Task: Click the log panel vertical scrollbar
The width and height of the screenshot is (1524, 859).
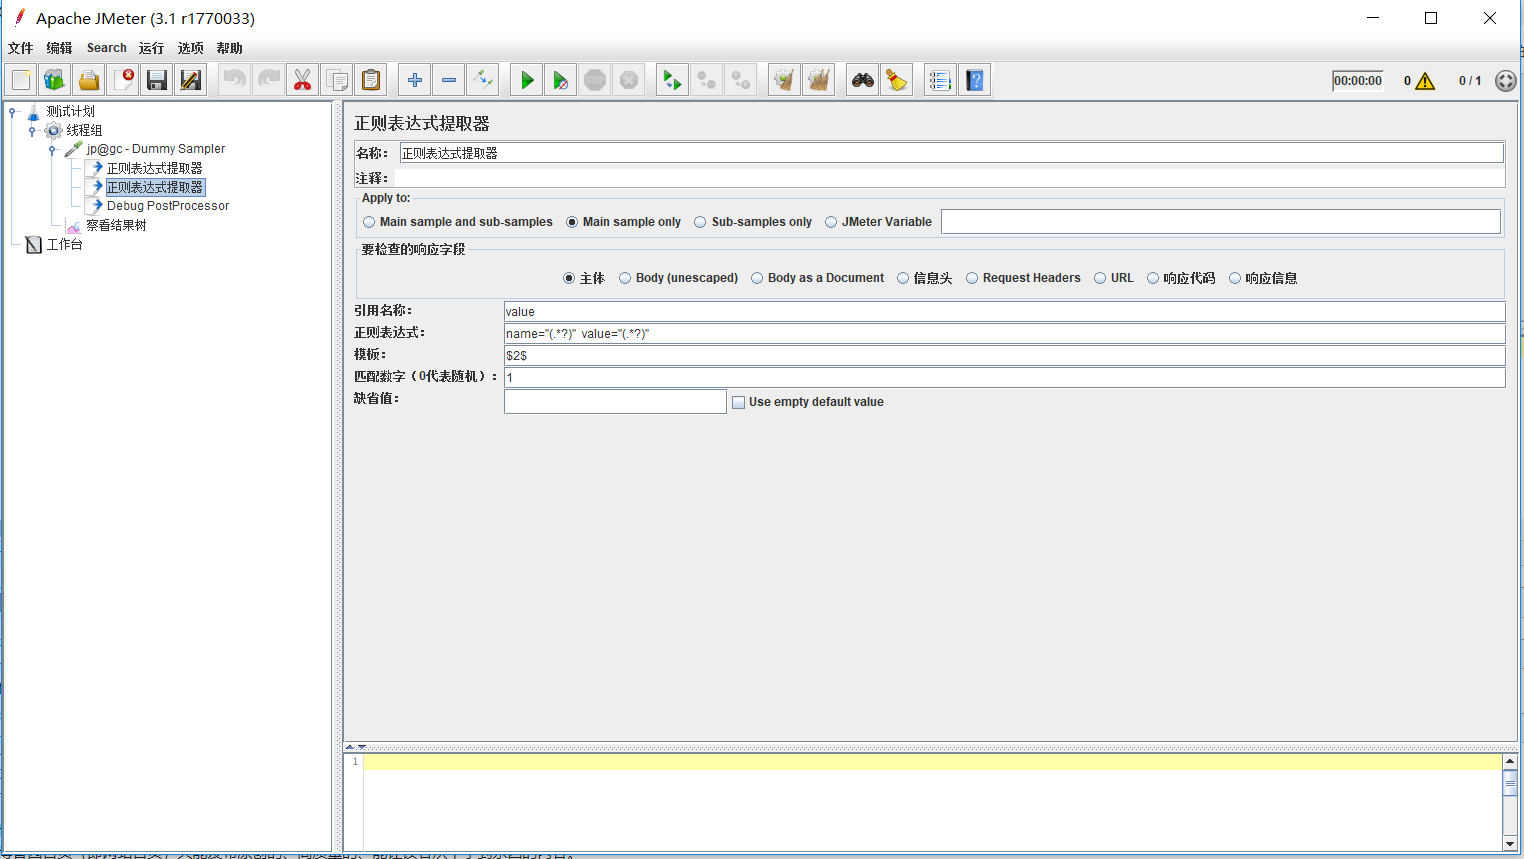Action: [1510, 802]
